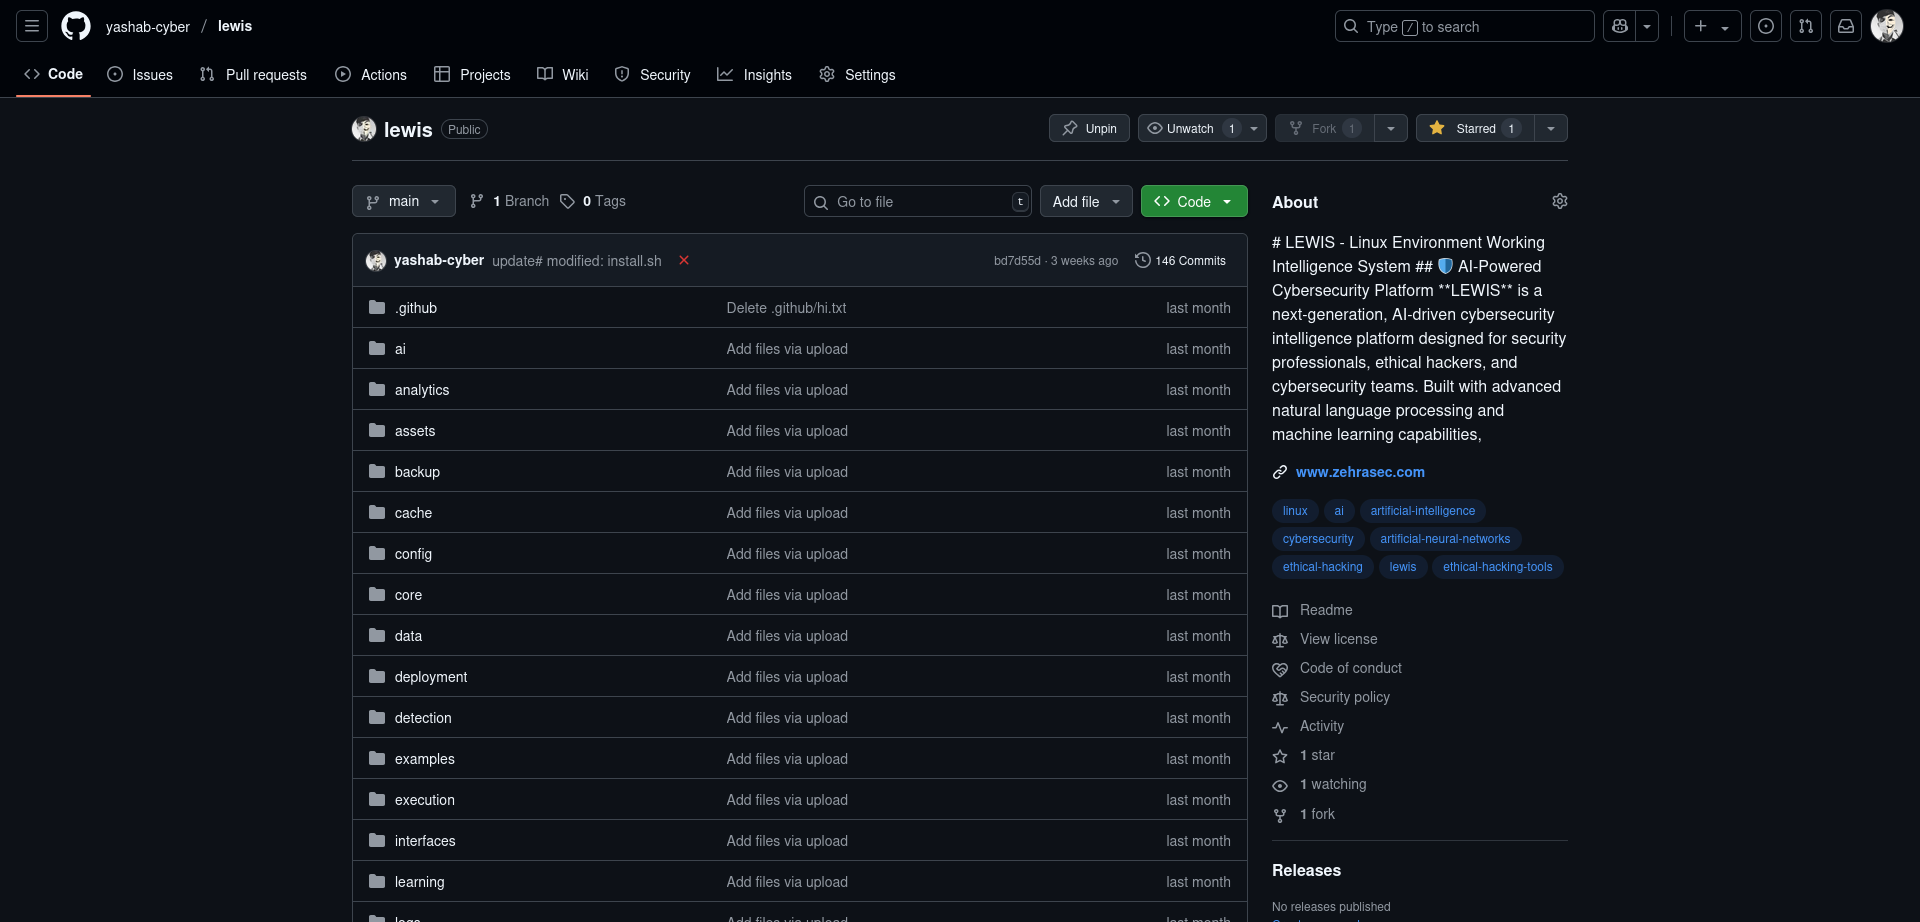This screenshot has width=1920, height=922.
Task: Open the hamburger navigation menu
Action: tap(32, 26)
